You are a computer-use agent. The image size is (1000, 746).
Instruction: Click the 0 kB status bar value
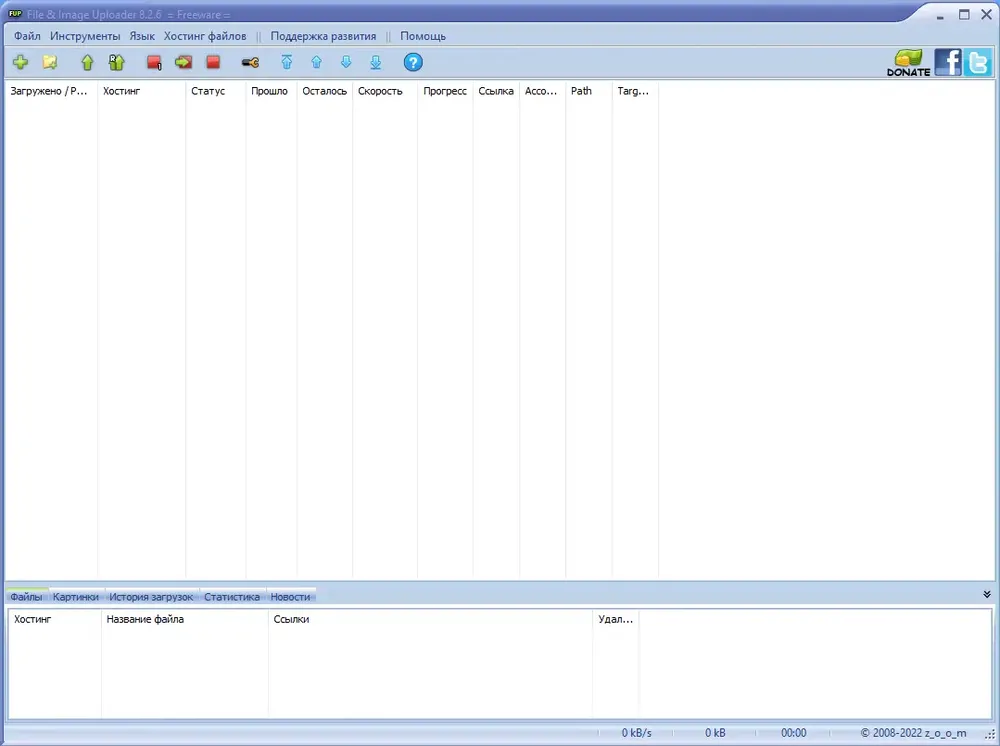pyautogui.click(x=715, y=733)
